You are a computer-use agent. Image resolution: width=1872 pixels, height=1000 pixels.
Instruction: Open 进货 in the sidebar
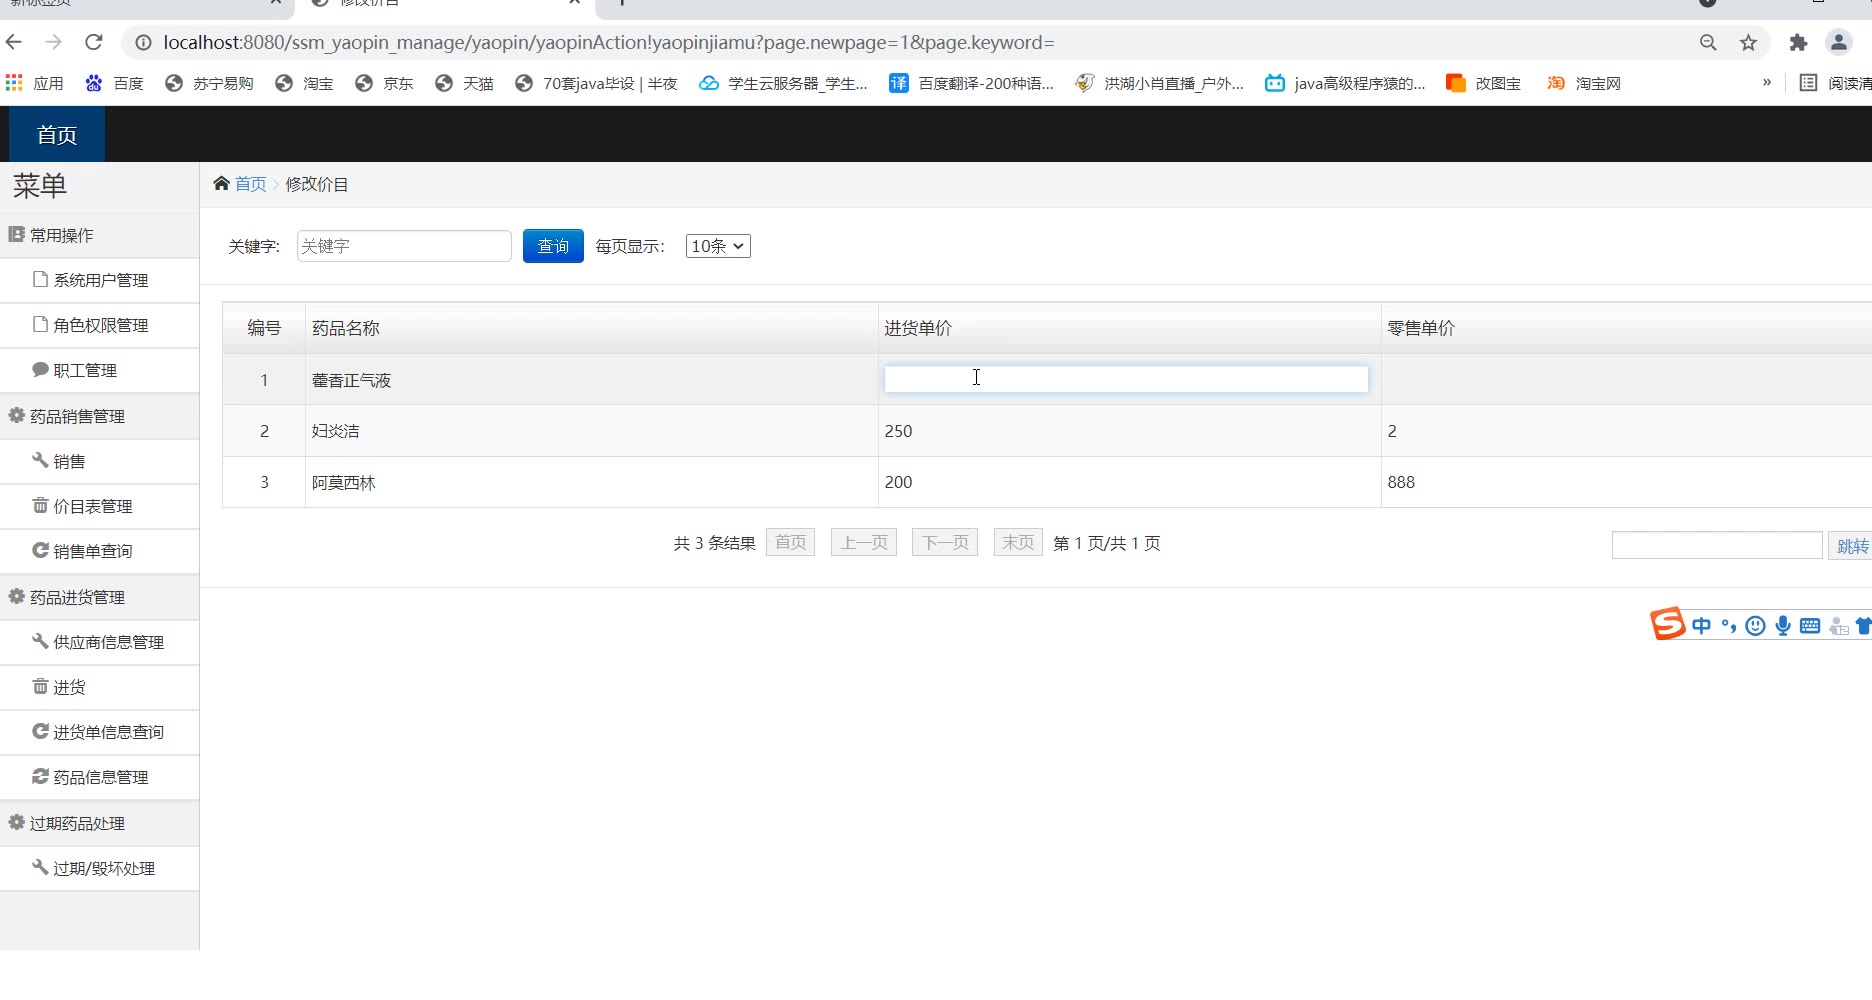pyautogui.click(x=100, y=687)
